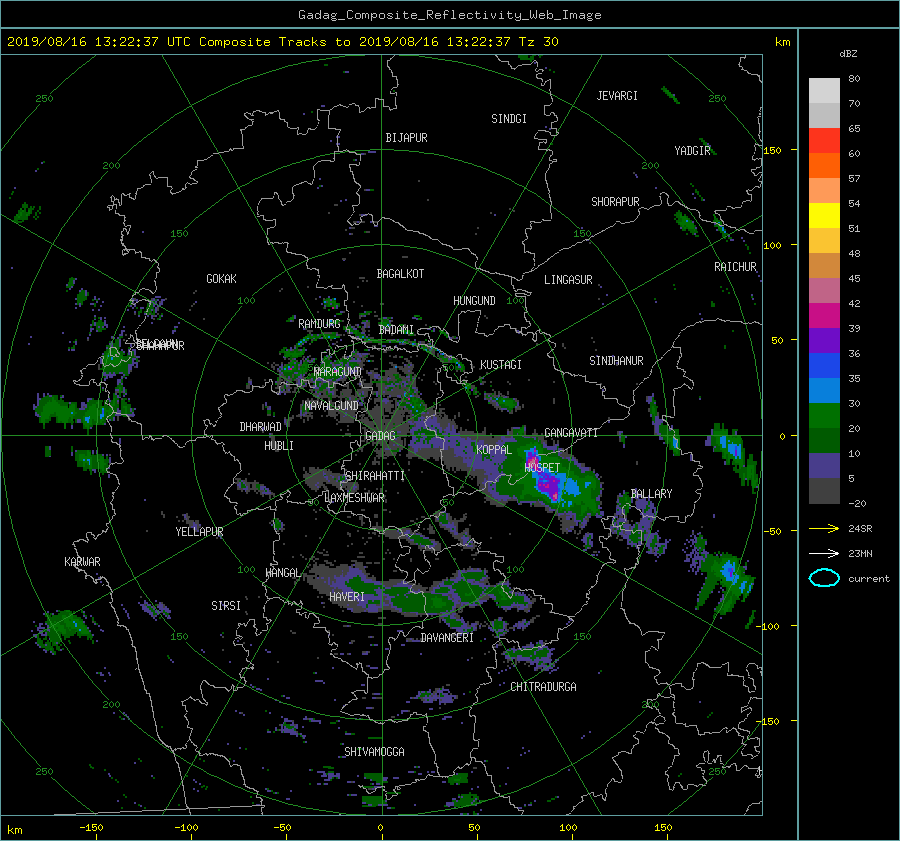The width and height of the screenshot is (900, 841).
Task: Click the RAICHUR city label
Action: (735, 267)
